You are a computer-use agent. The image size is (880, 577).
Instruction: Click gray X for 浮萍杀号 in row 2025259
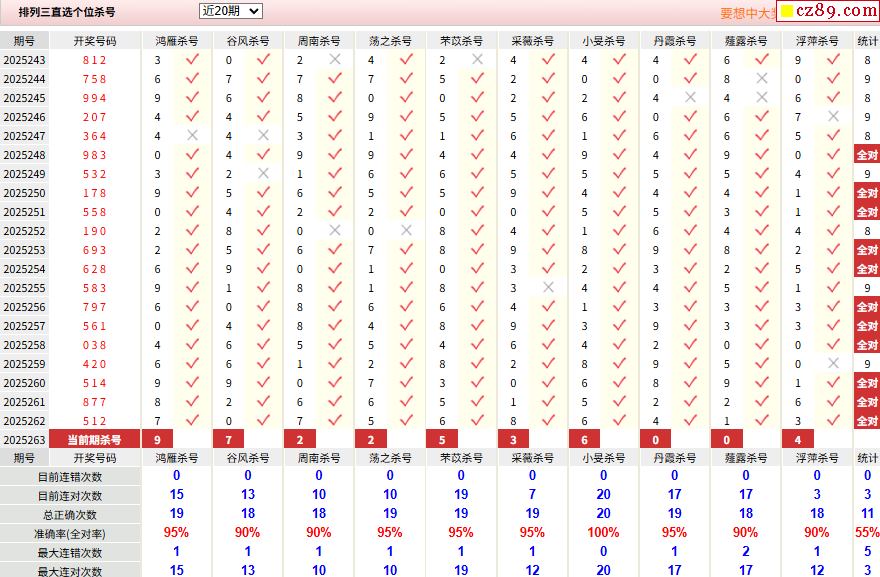coord(833,363)
